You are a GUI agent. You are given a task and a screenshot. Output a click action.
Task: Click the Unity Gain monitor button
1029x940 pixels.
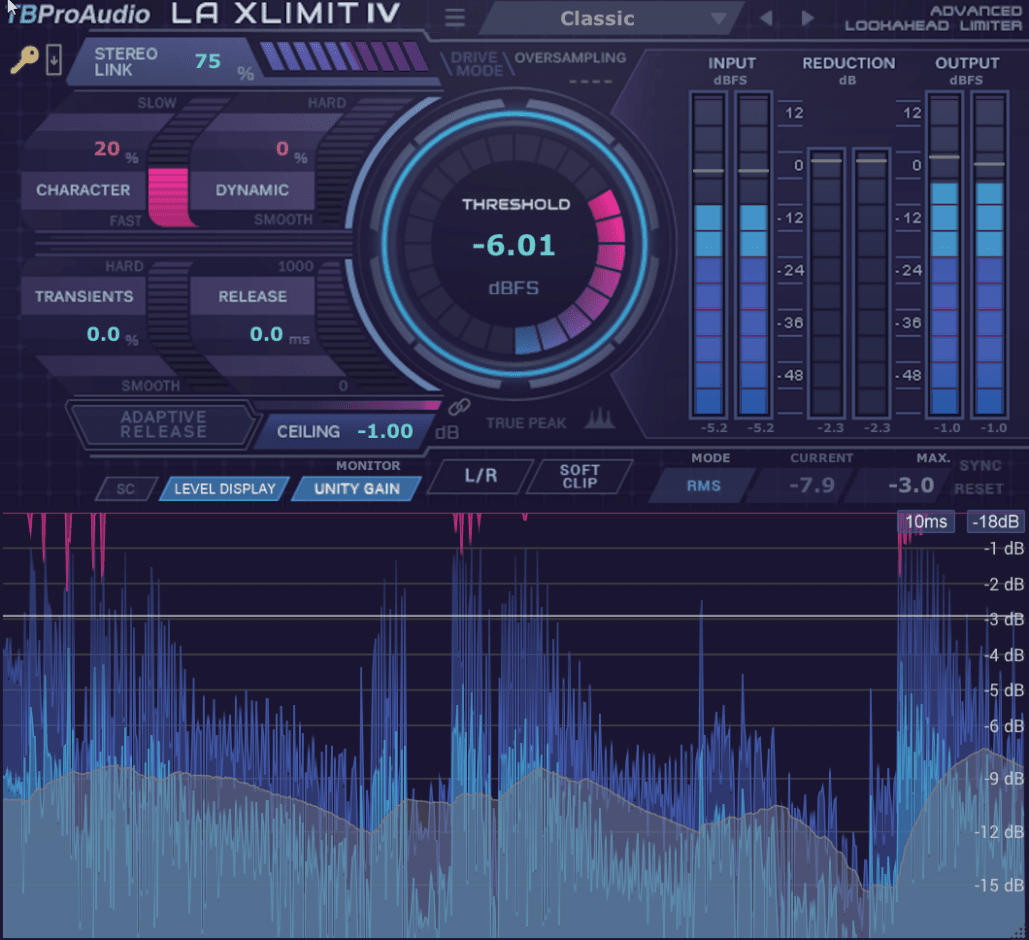(356, 489)
